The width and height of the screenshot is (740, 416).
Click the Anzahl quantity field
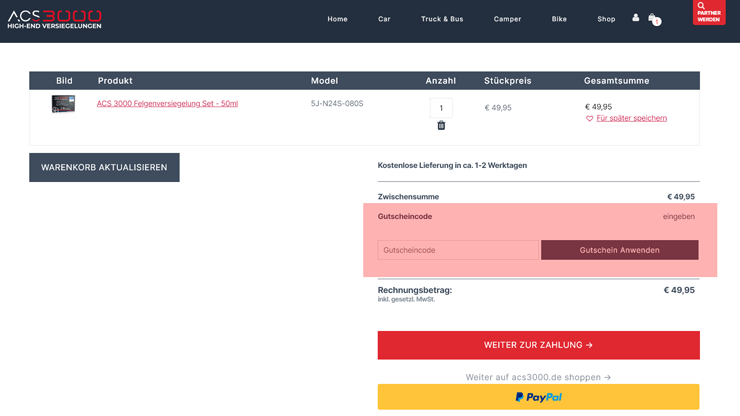tap(441, 108)
